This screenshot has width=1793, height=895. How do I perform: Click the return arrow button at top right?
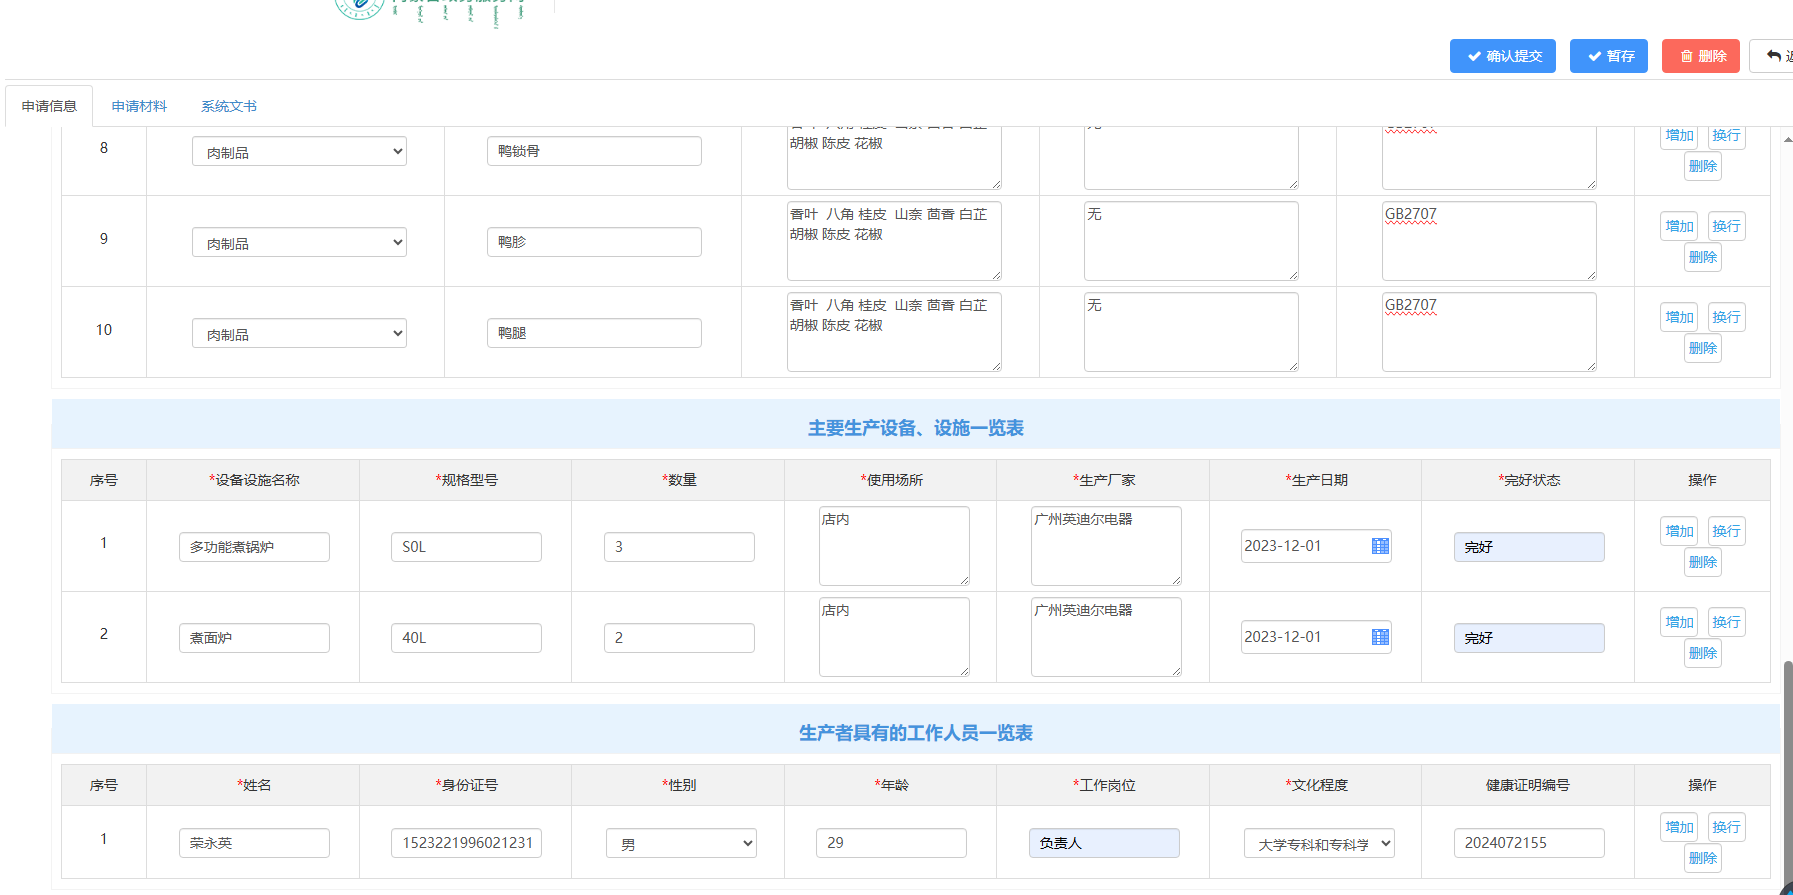[x=1774, y=56]
